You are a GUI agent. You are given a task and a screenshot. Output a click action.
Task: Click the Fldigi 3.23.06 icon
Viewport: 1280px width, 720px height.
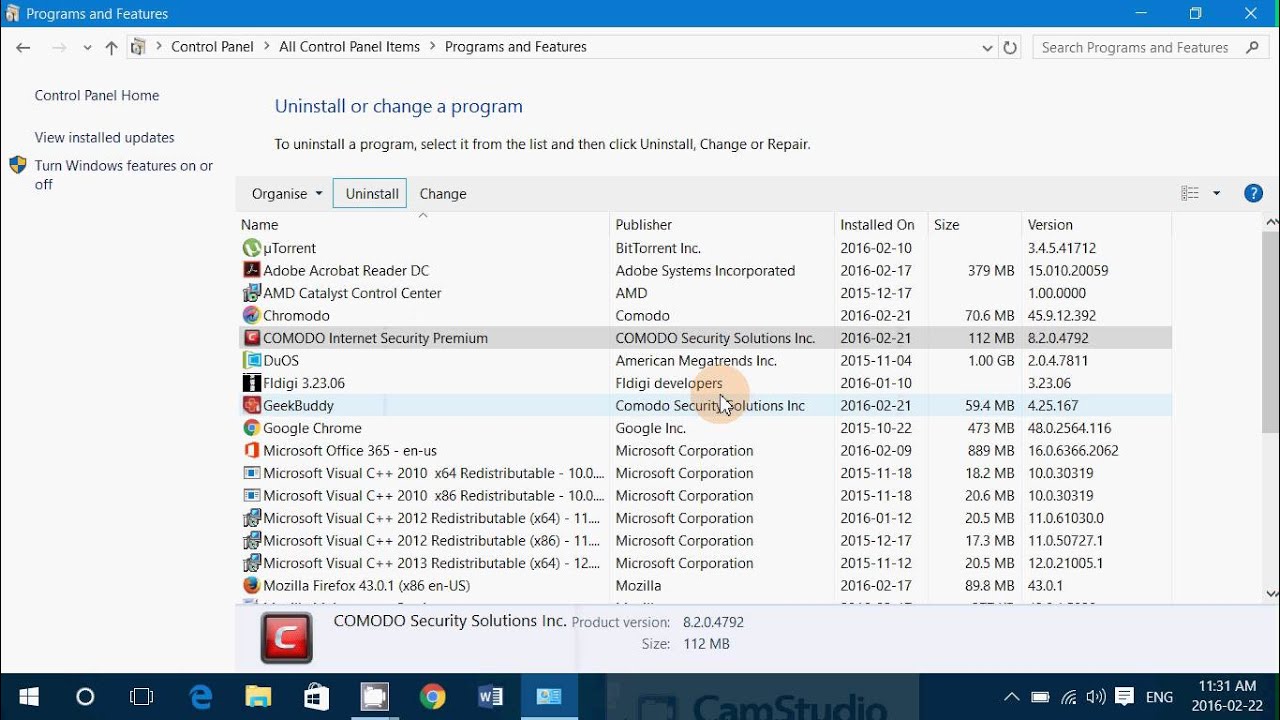click(252, 383)
